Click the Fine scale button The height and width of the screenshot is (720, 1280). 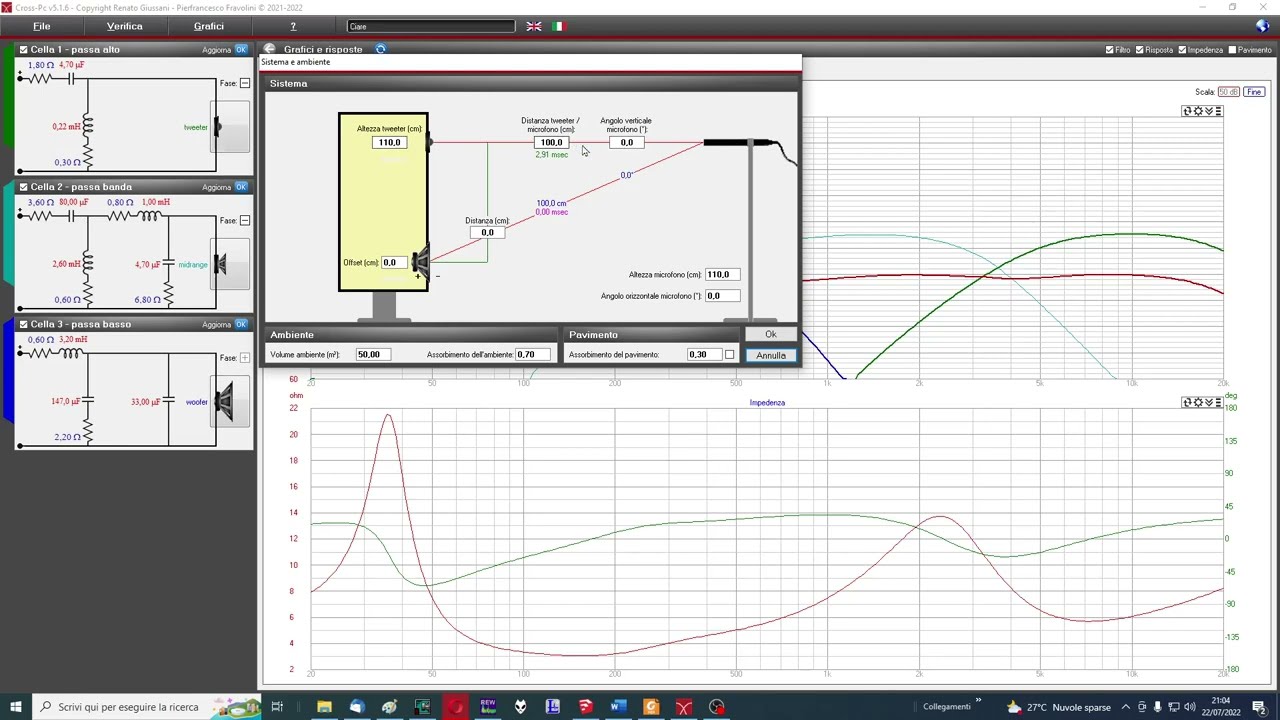click(1254, 92)
